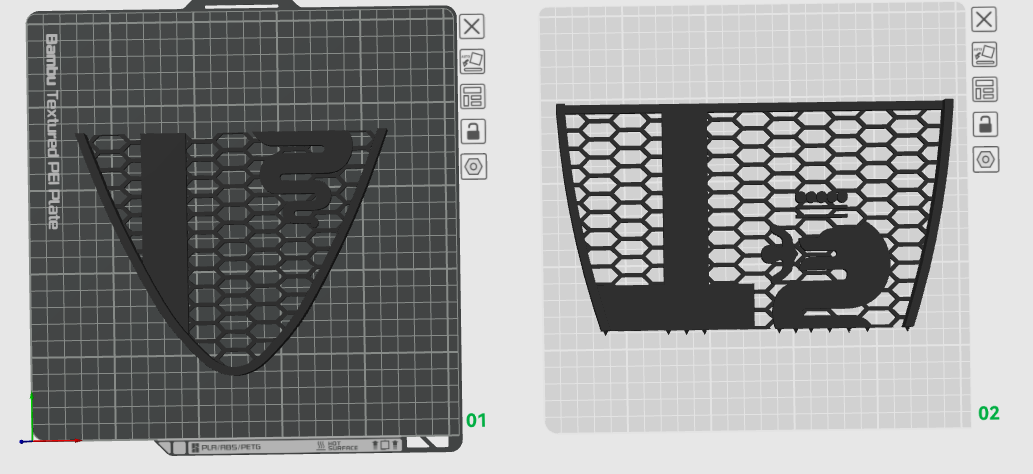Auto-orient objects on plate 02
Viewport: 1033px width, 474px height.
tap(984, 54)
